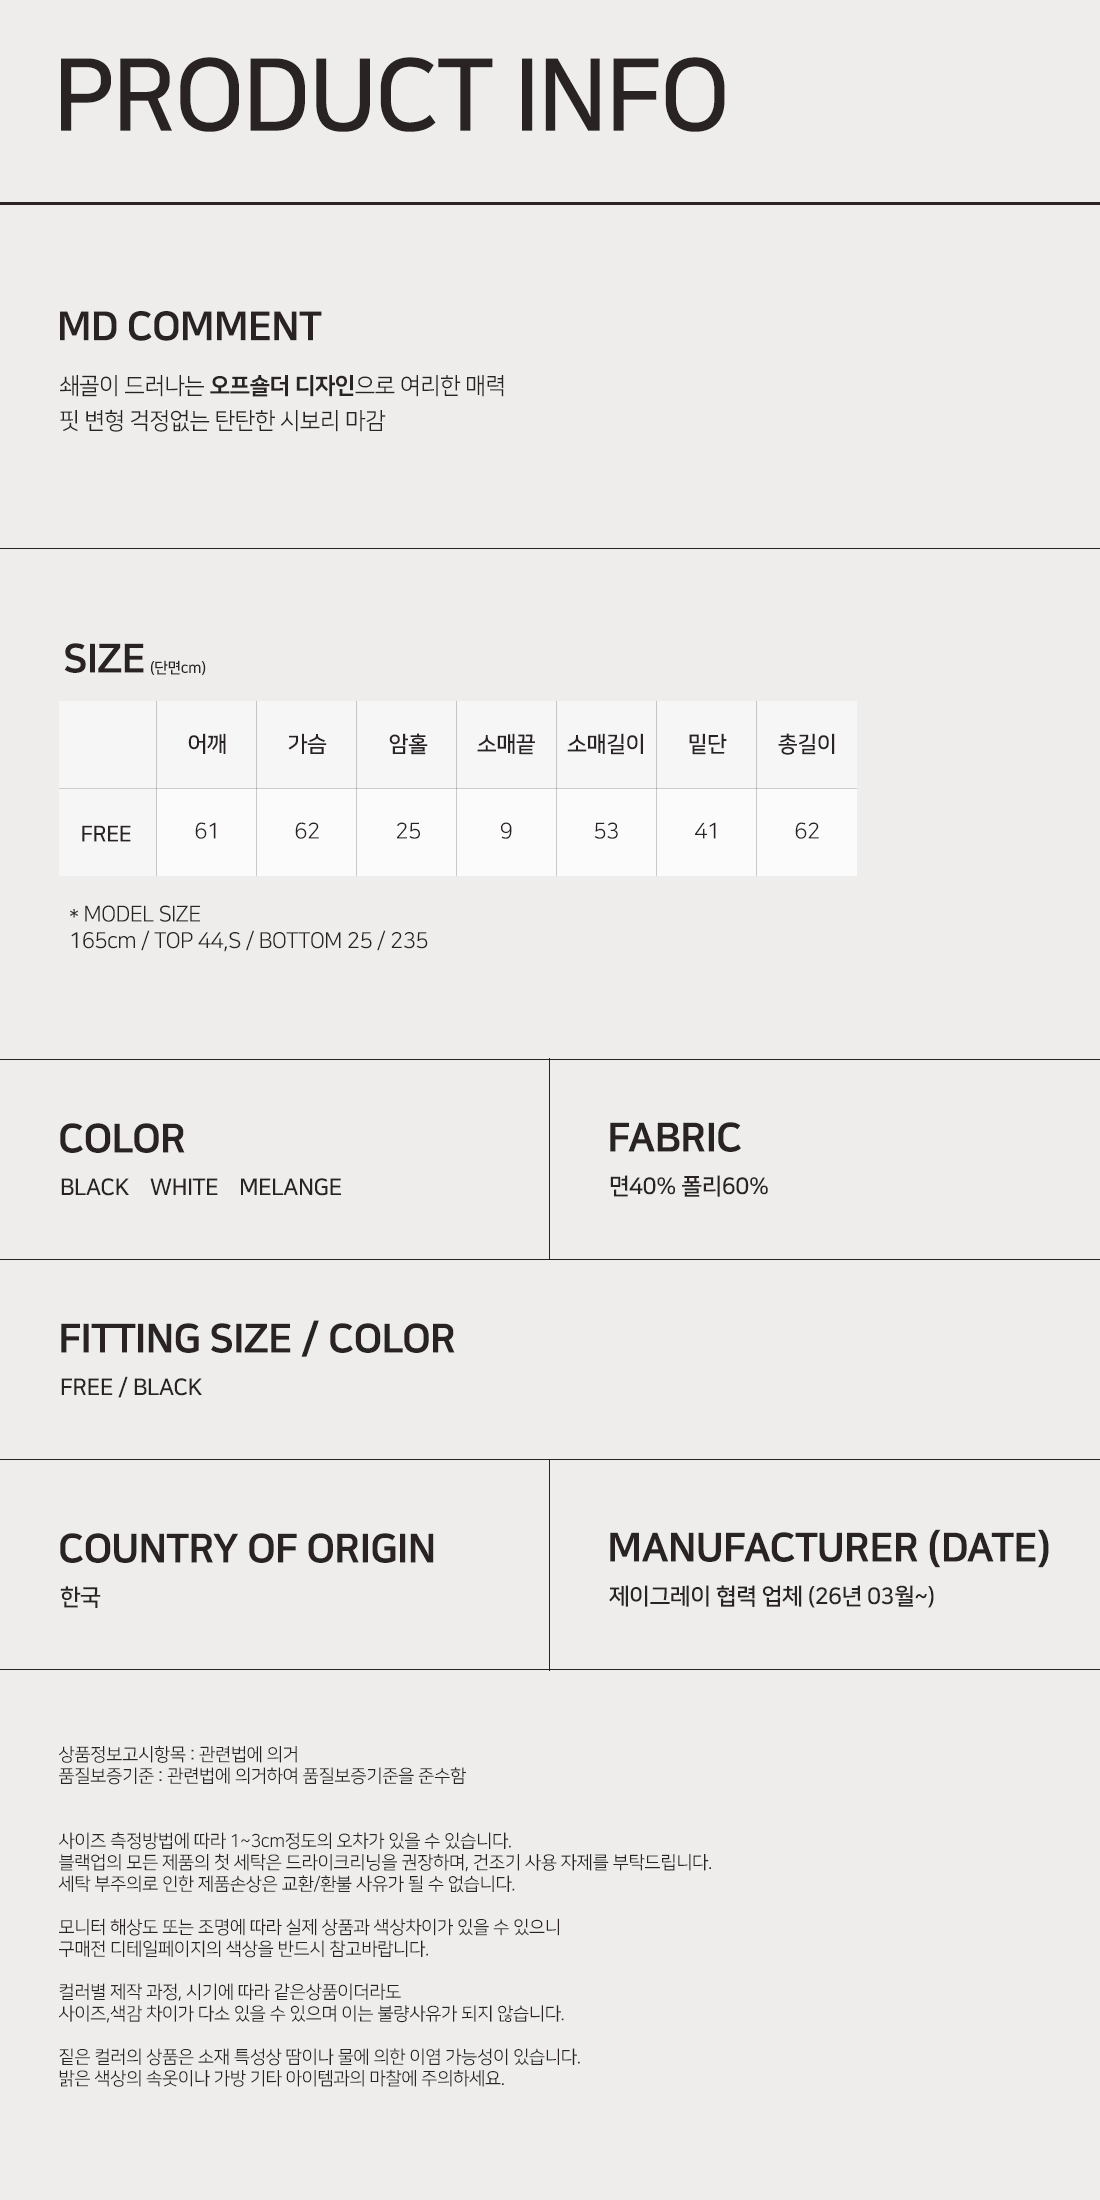Click the 소매끝 value 9 cell
This screenshot has height=2200, width=1100.
click(x=506, y=831)
